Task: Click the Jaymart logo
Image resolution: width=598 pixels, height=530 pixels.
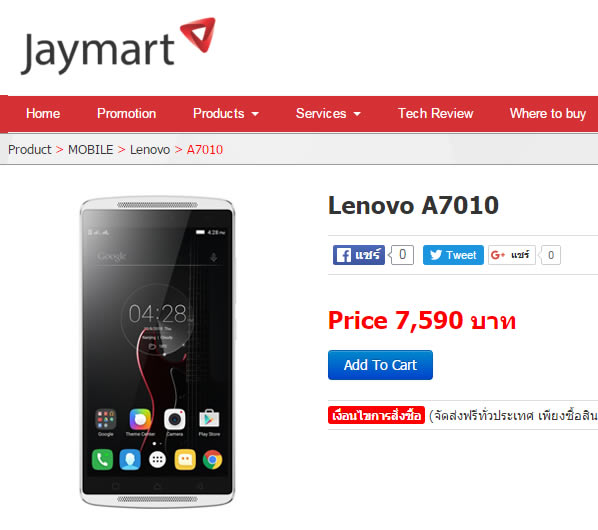Action: [x=118, y=47]
